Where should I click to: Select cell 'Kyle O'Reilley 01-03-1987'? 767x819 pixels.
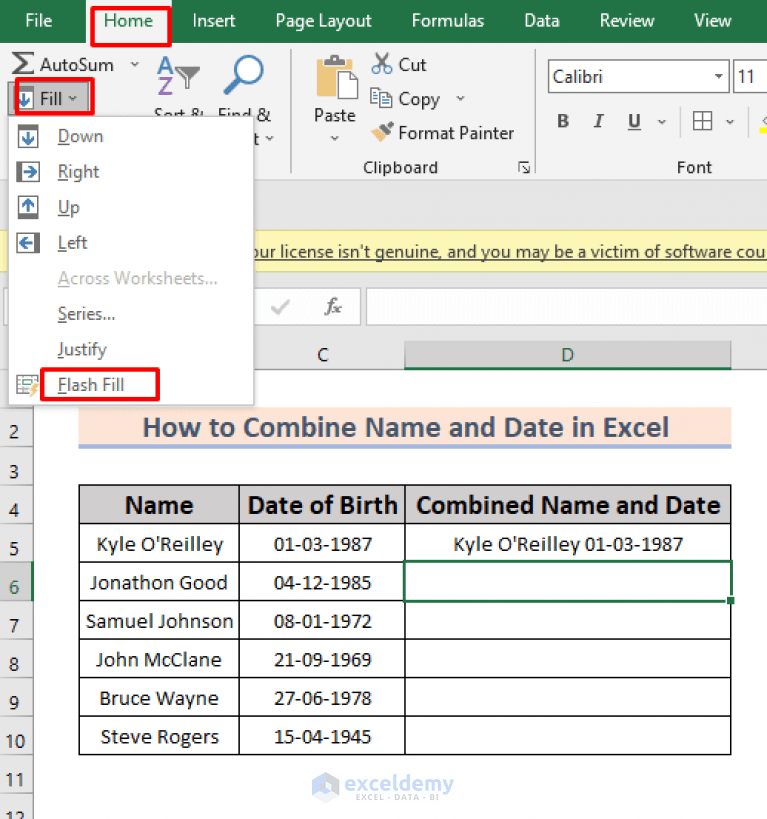point(568,543)
